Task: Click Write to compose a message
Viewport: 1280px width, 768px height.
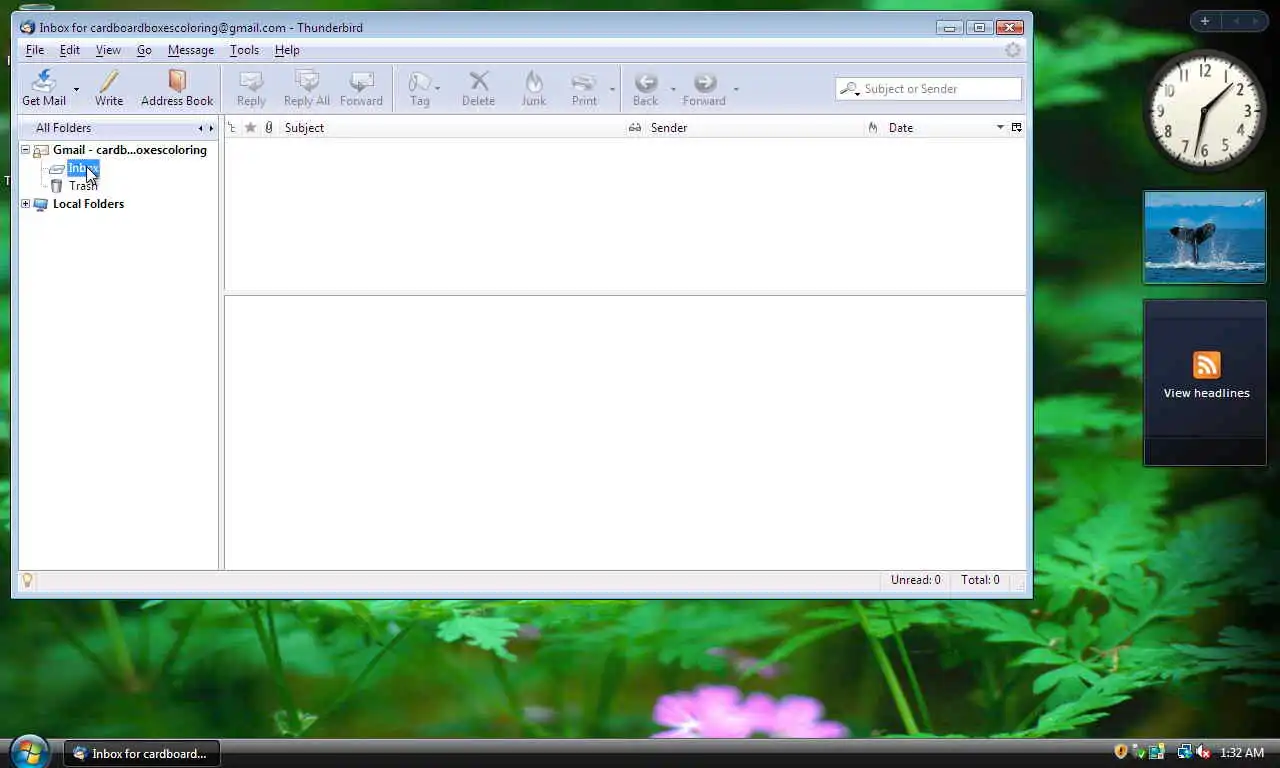Action: (109, 88)
